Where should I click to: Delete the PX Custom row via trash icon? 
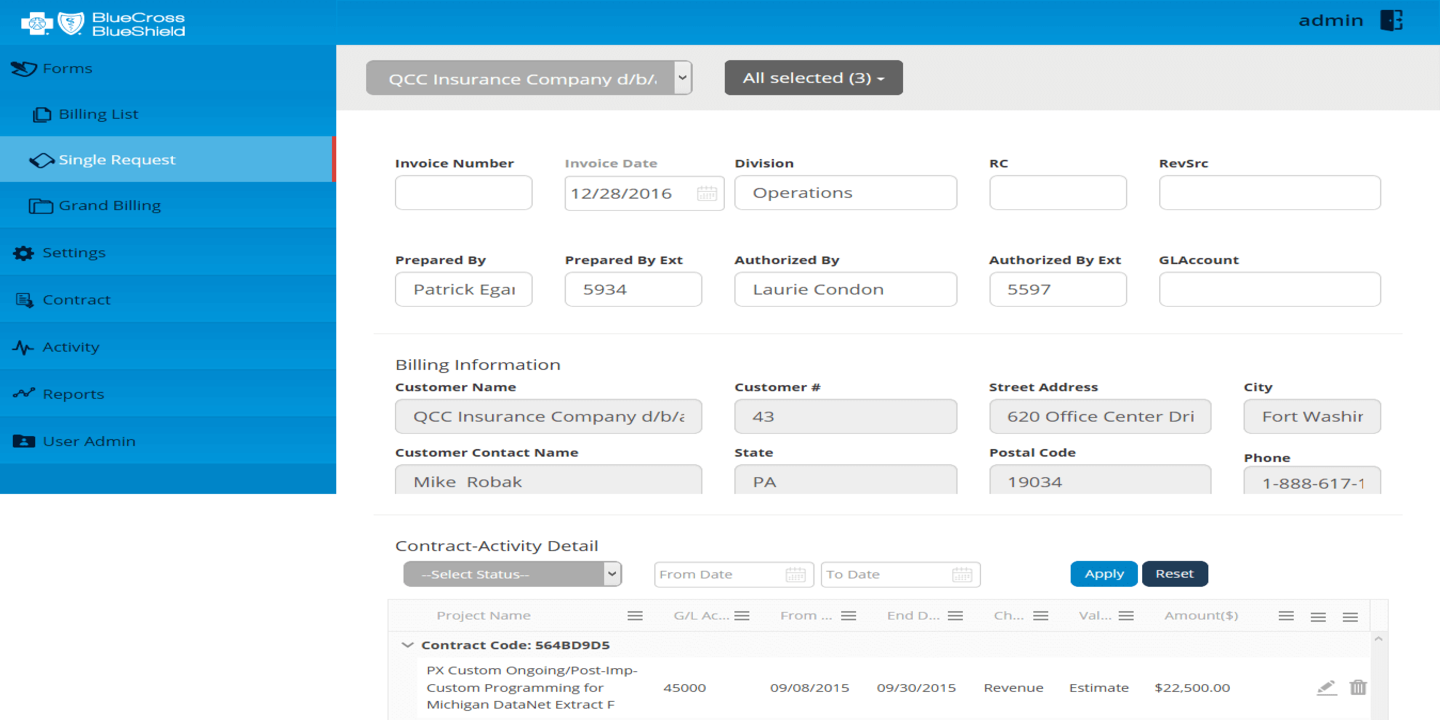(1358, 687)
